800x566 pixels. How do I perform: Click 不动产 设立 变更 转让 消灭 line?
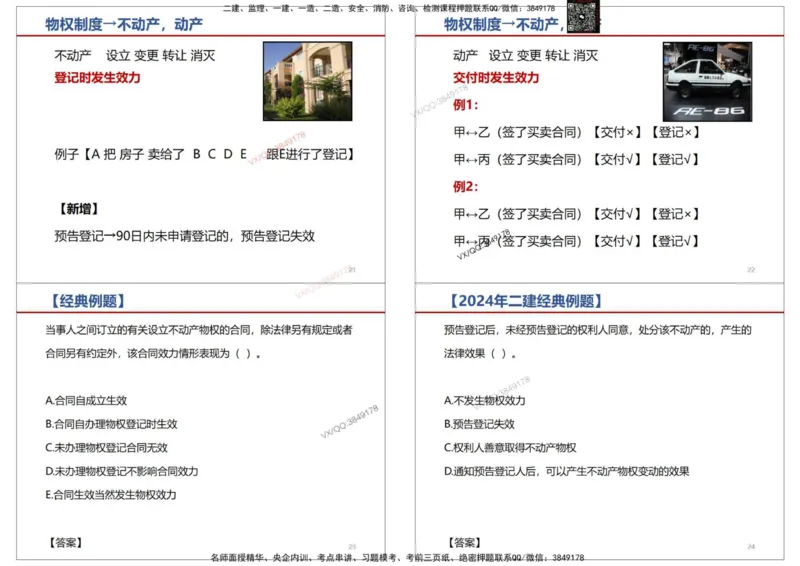135,55
